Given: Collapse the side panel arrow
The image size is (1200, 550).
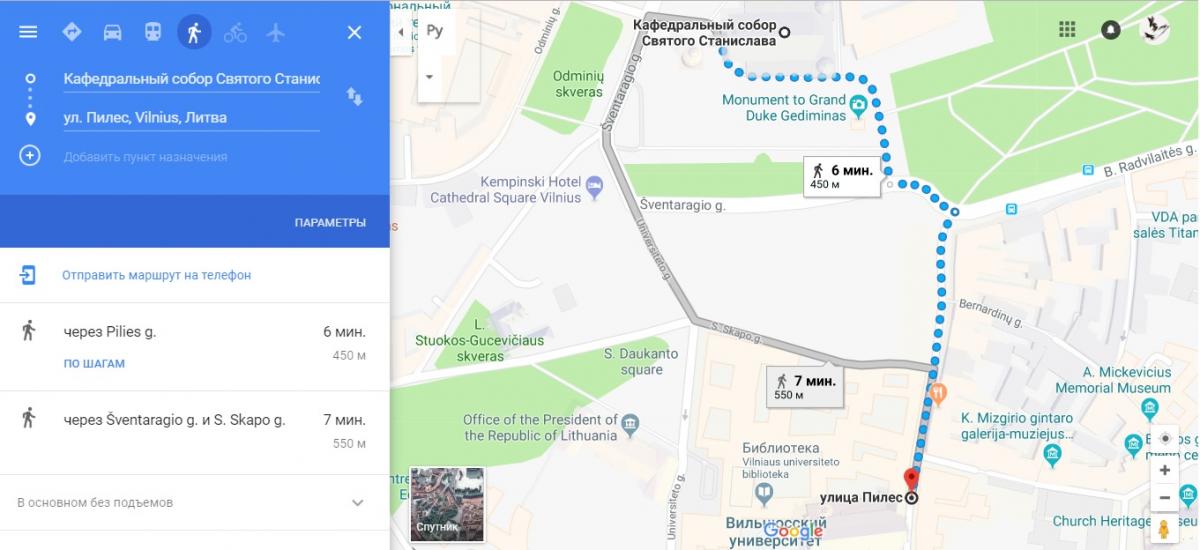Looking at the screenshot, I should tap(401, 32).
